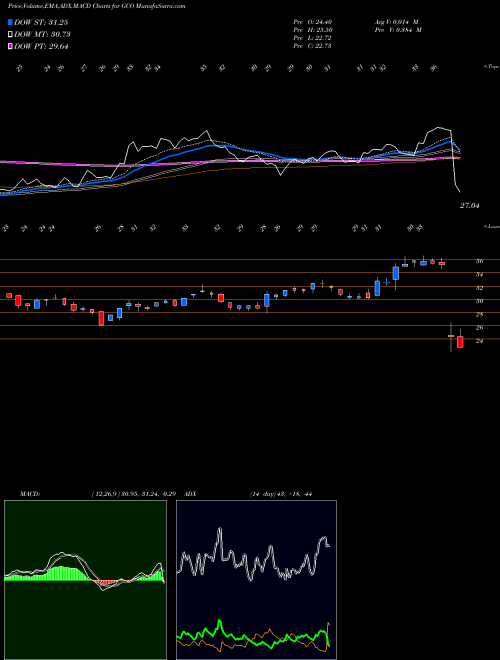Click the 28 price axis label

point(479,315)
